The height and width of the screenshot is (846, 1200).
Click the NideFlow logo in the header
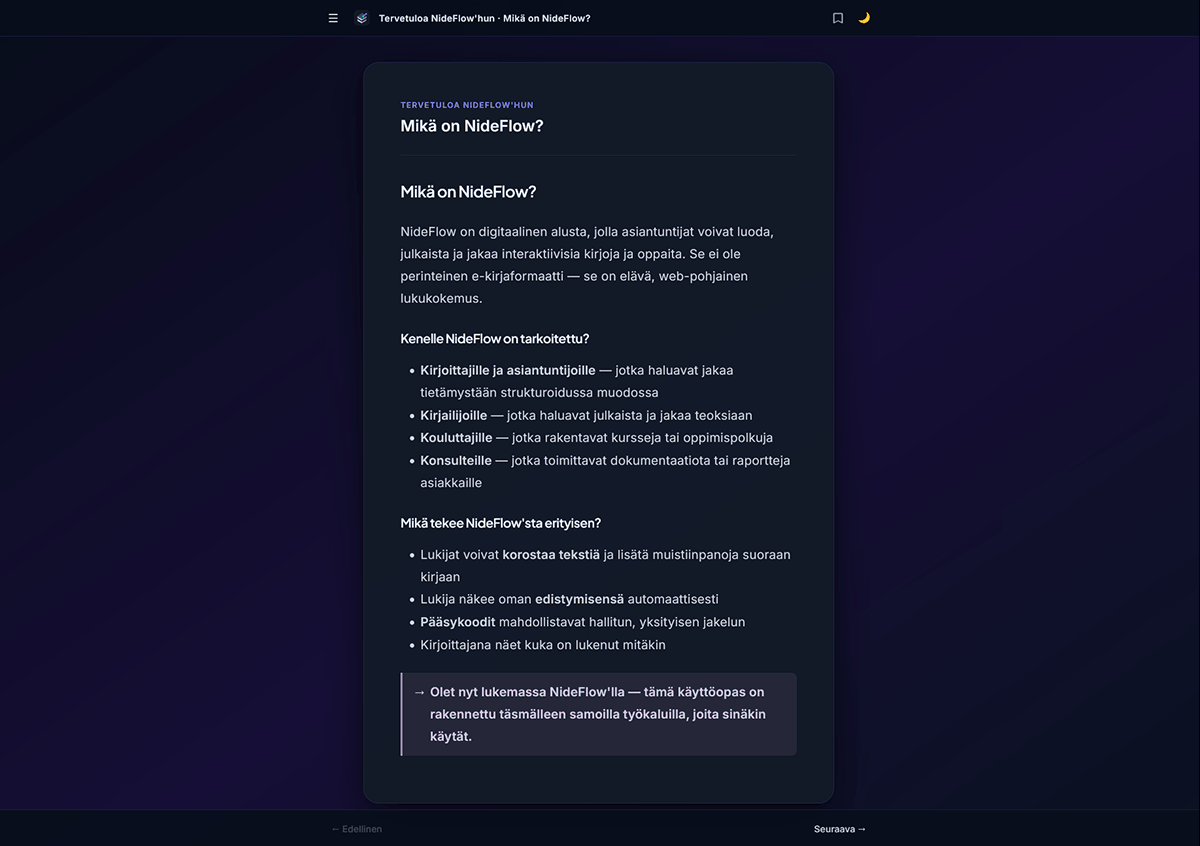(360, 17)
